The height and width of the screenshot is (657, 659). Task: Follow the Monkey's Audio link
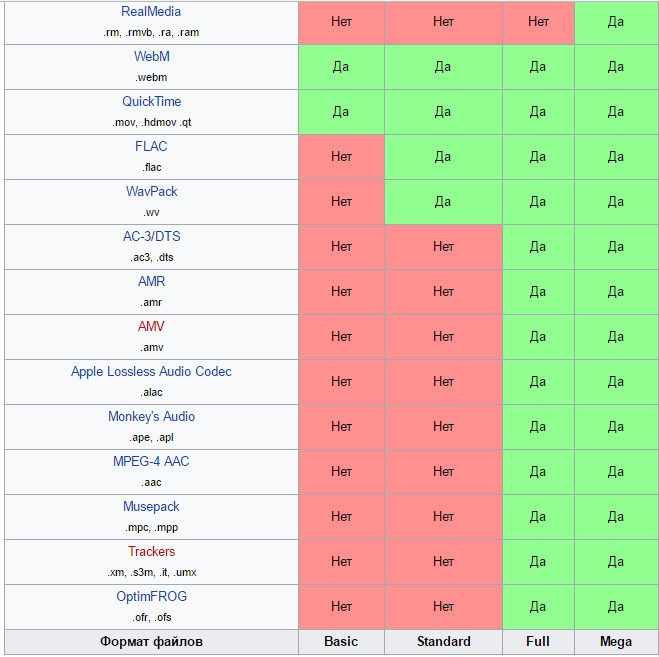pyautogui.click(x=151, y=417)
